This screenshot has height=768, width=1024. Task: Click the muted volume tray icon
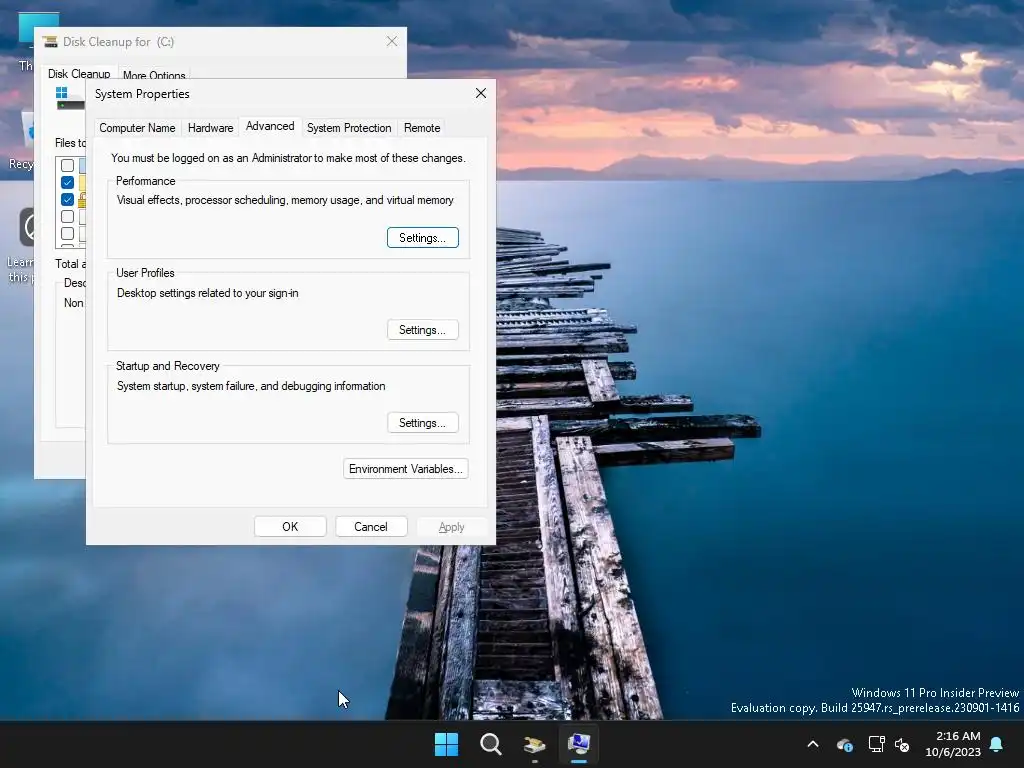click(902, 744)
